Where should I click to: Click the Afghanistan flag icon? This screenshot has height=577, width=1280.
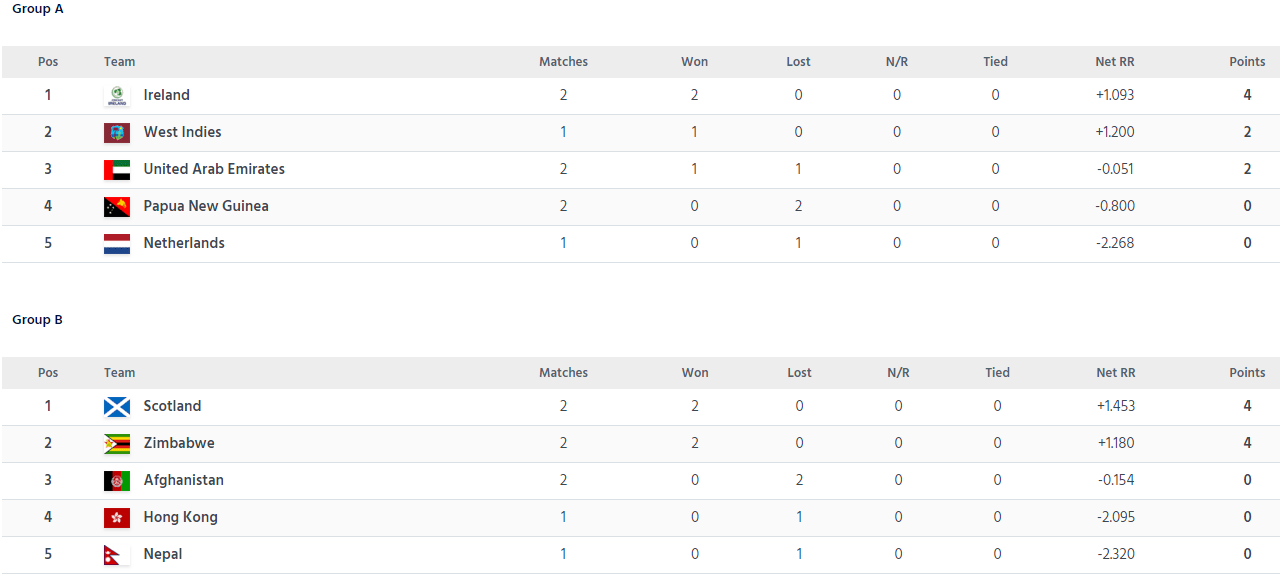click(117, 481)
